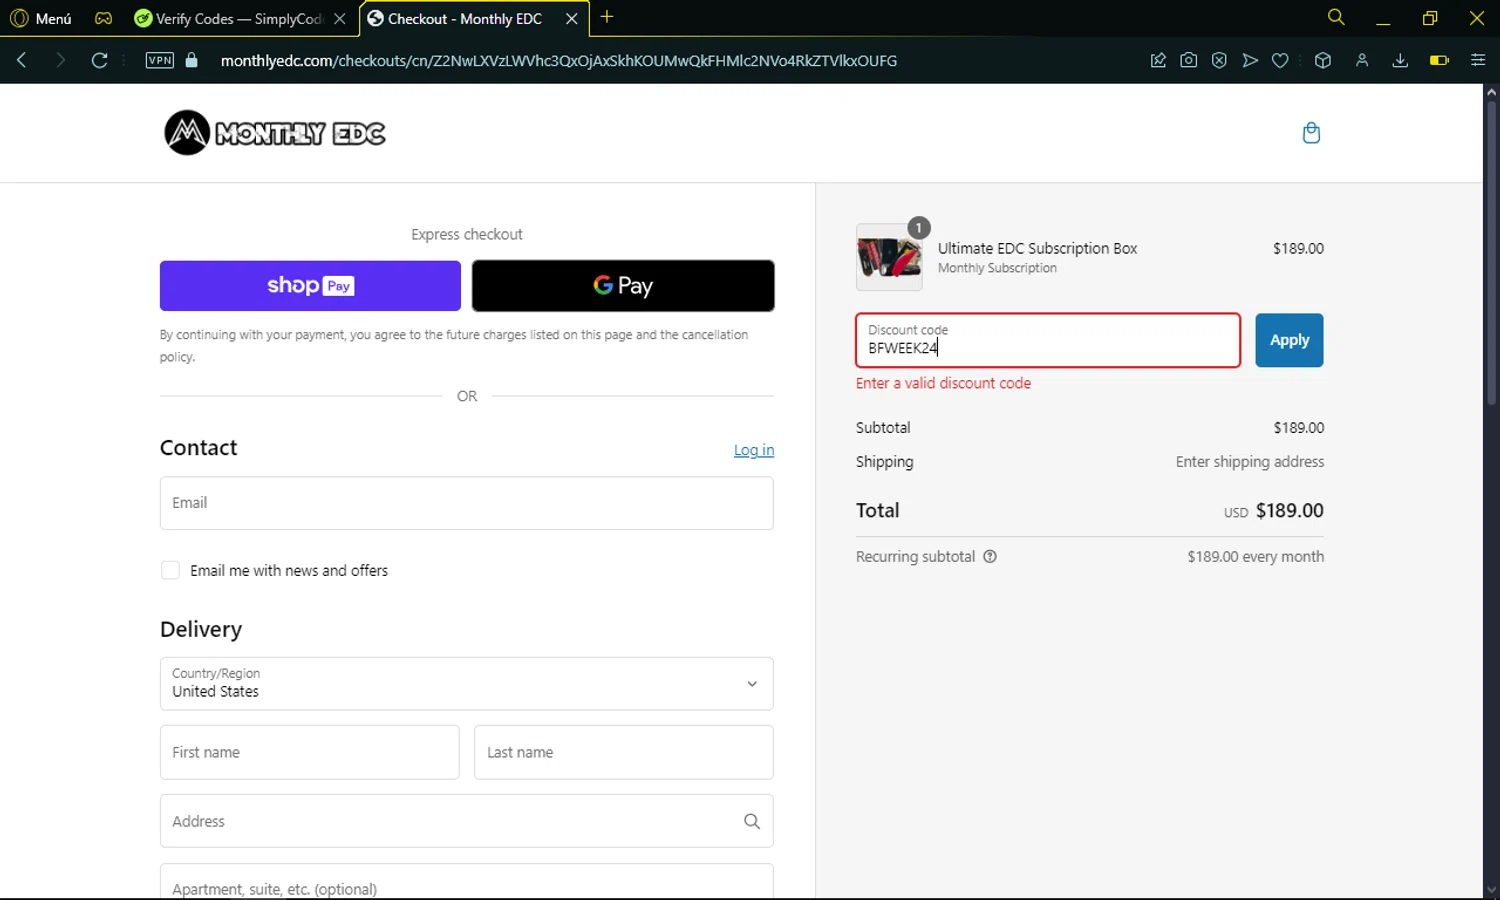This screenshot has height=900, width=1500.
Task: Open the ad blocker shield icon
Action: [x=1219, y=60]
